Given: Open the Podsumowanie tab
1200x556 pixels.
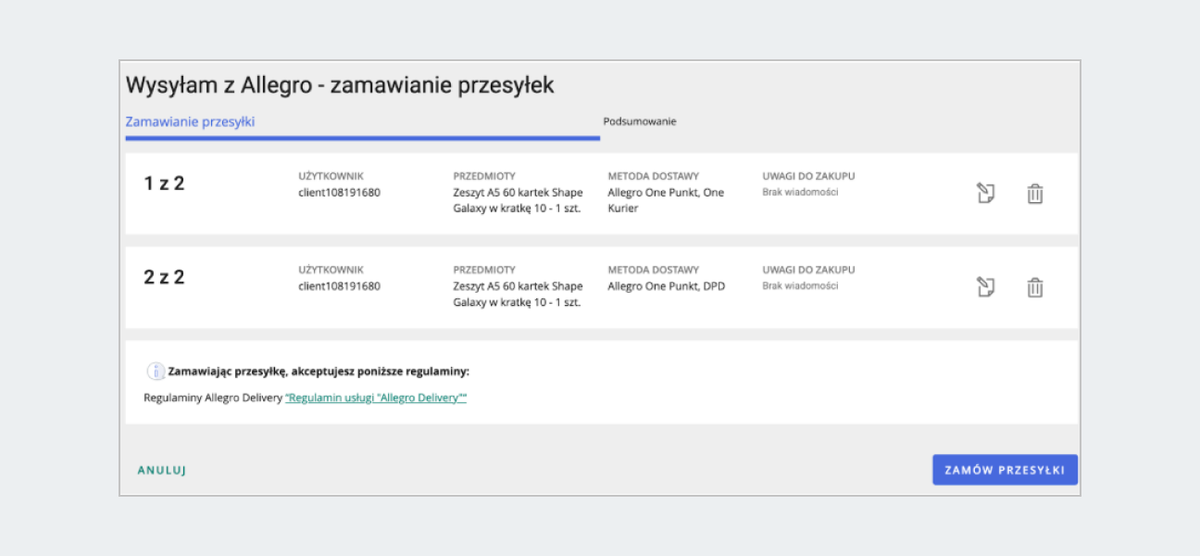Looking at the screenshot, I should 640,122.
